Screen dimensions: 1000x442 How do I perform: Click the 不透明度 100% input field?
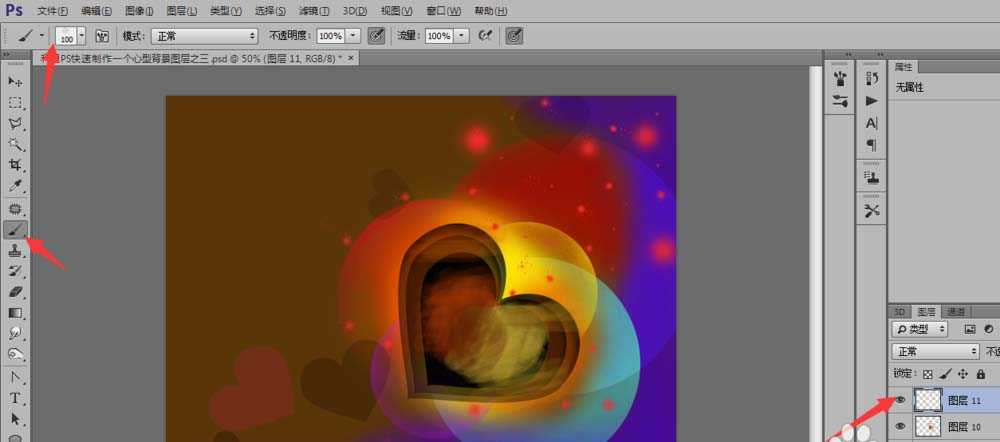click(x=330, y=36)
